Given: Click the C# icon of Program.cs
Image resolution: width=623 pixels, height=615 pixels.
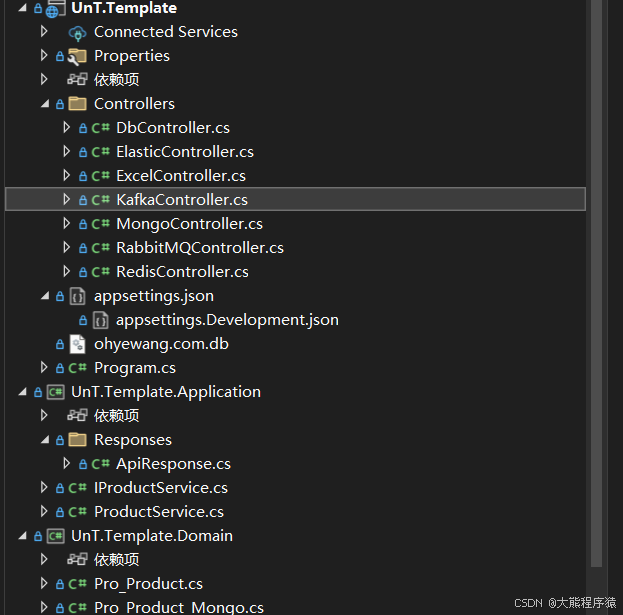Looking at the screenshot, I should click(x=77, y=368).
